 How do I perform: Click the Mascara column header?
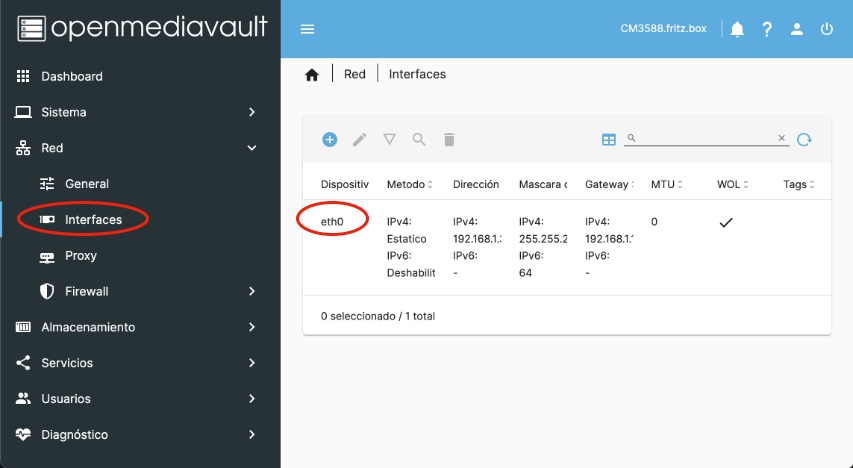(543, 184)
